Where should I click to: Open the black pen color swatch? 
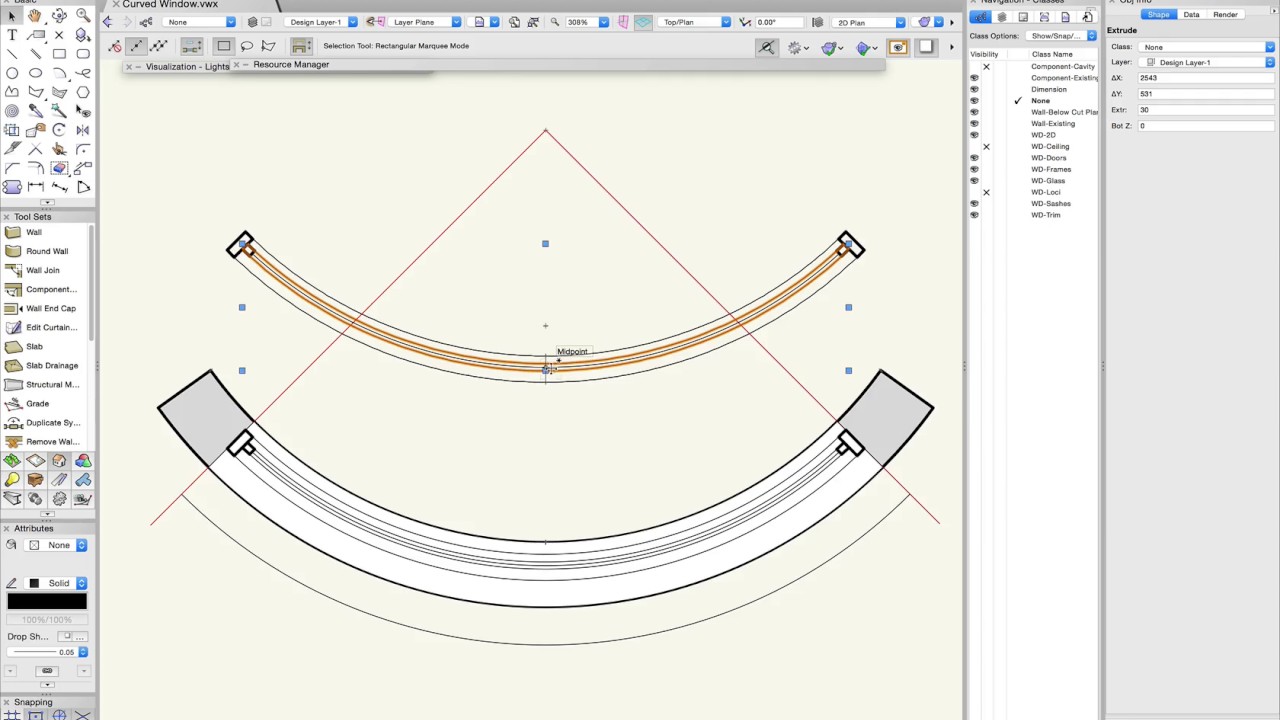pos(47,601)
